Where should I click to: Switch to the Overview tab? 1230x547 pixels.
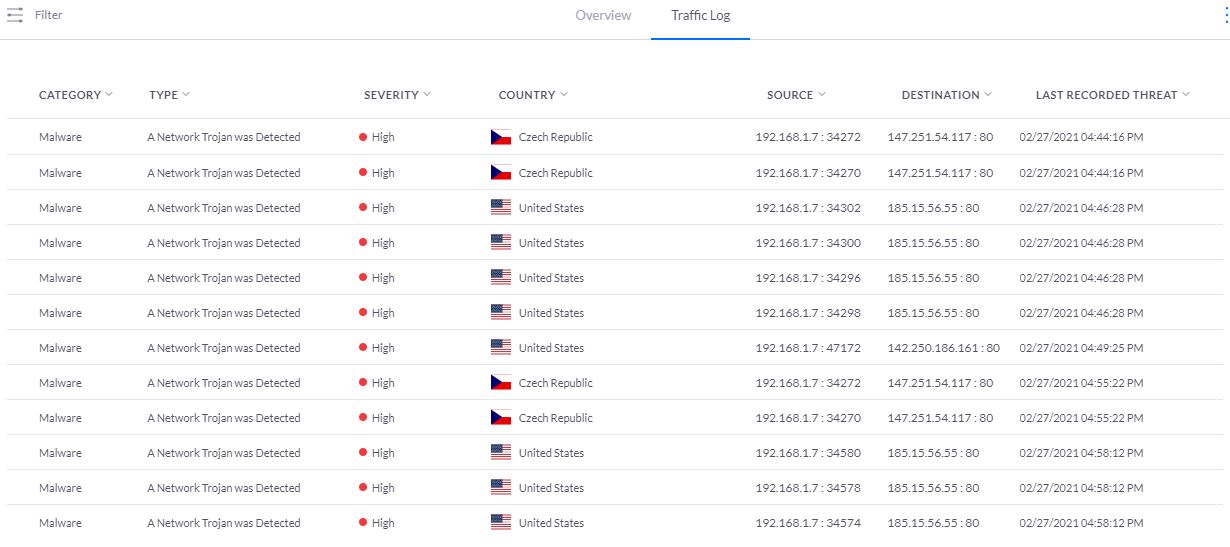603,16
